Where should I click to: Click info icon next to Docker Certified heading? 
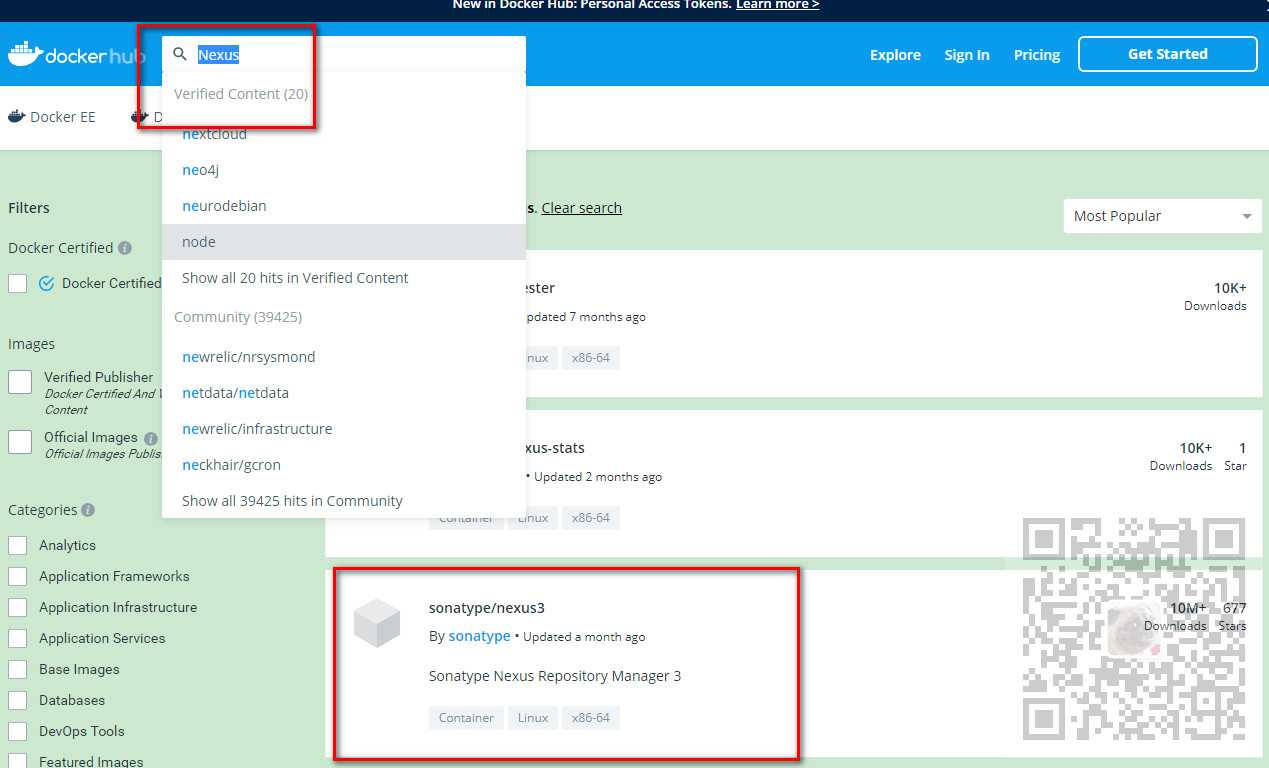[x=124, y=248]
